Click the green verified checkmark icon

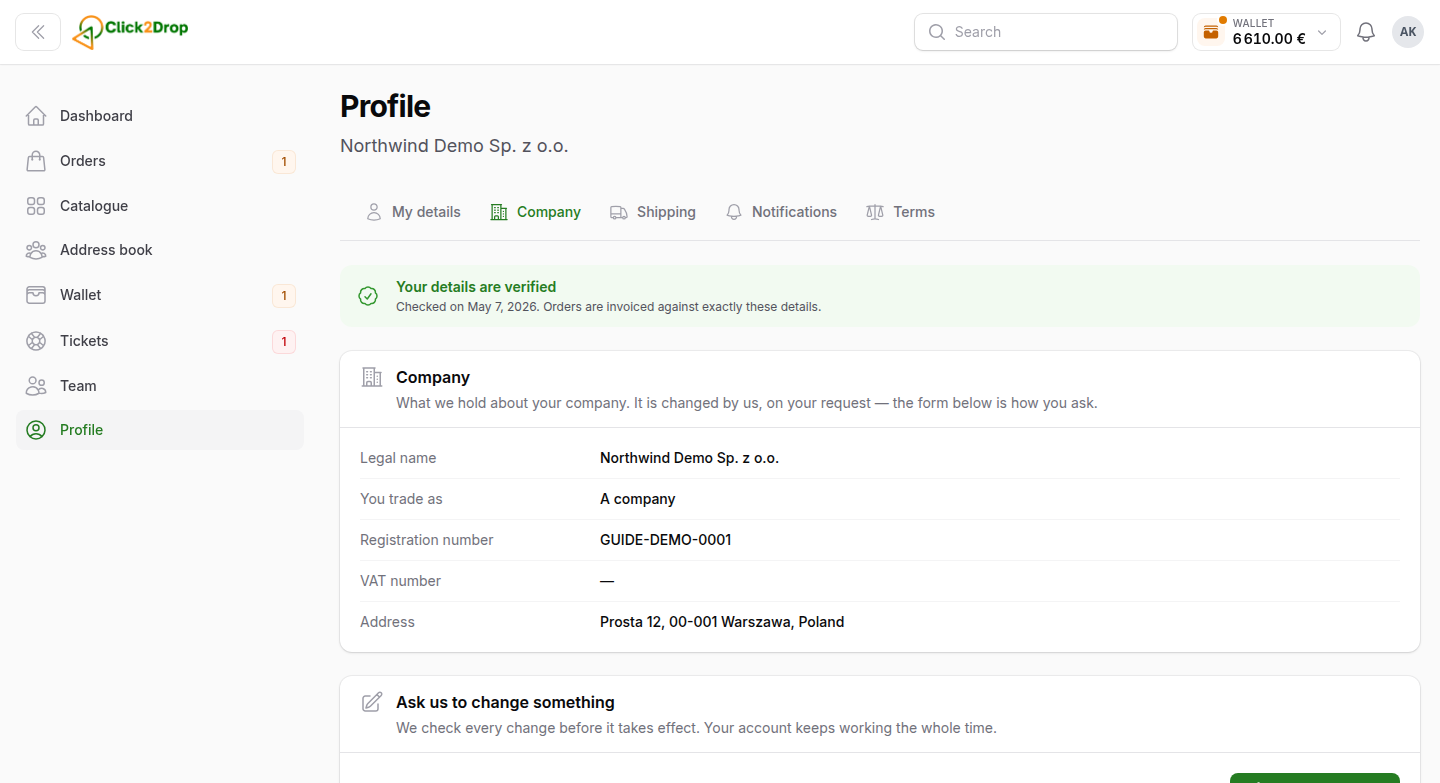(368, 296)
